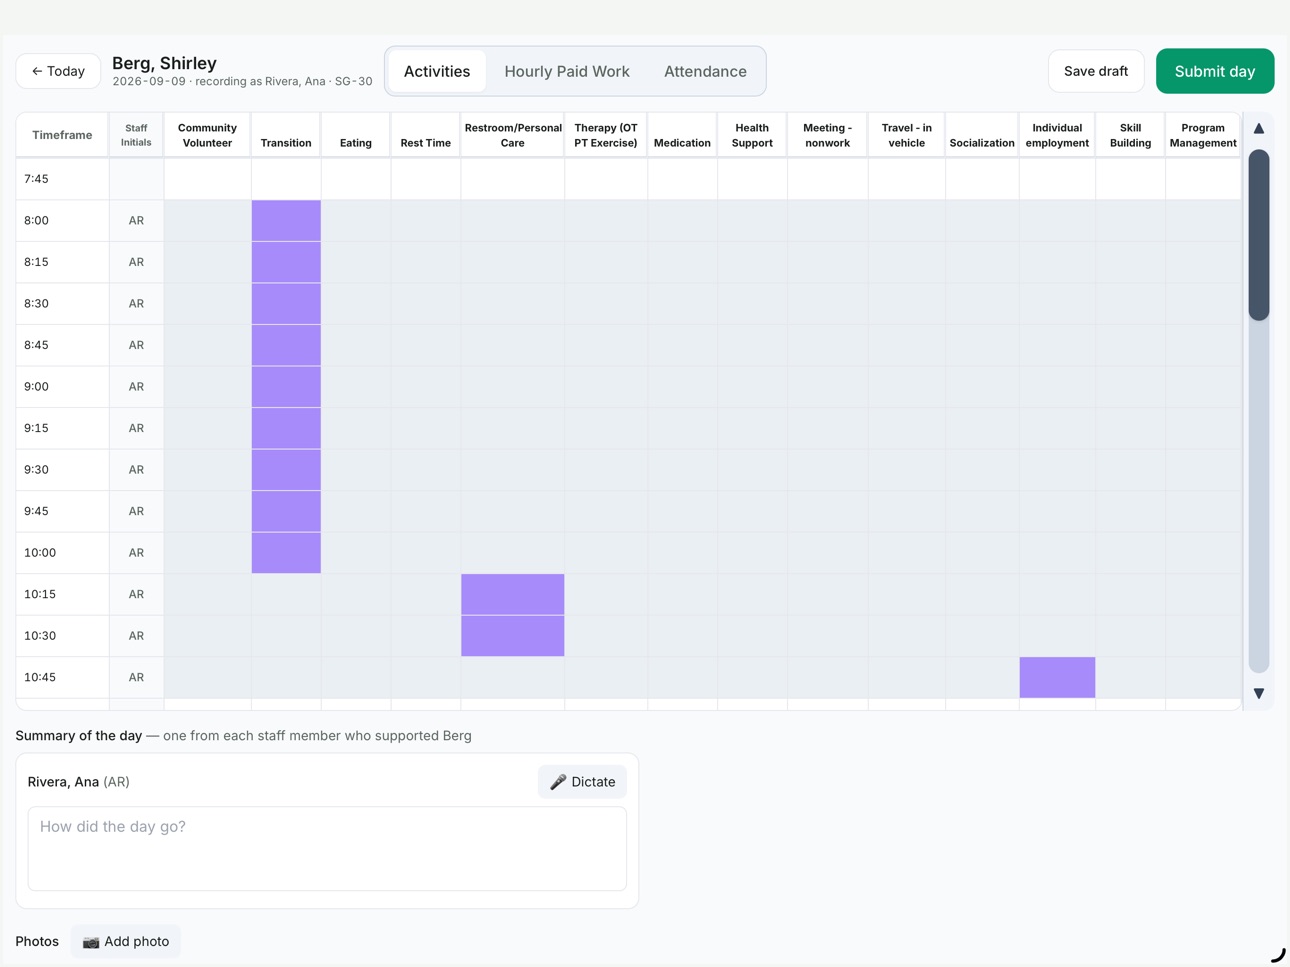Start dictation with the Dictate microphone button

(583, 782)
